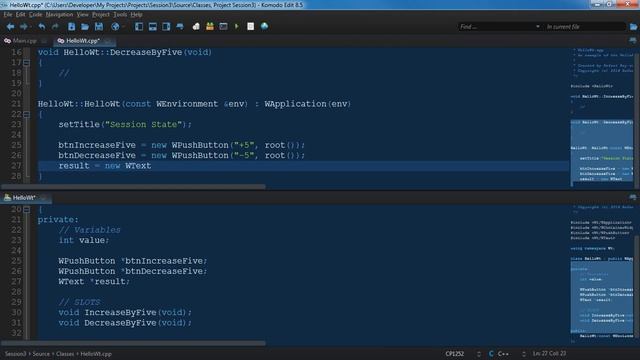Undo the last edit

pos(42,27)
